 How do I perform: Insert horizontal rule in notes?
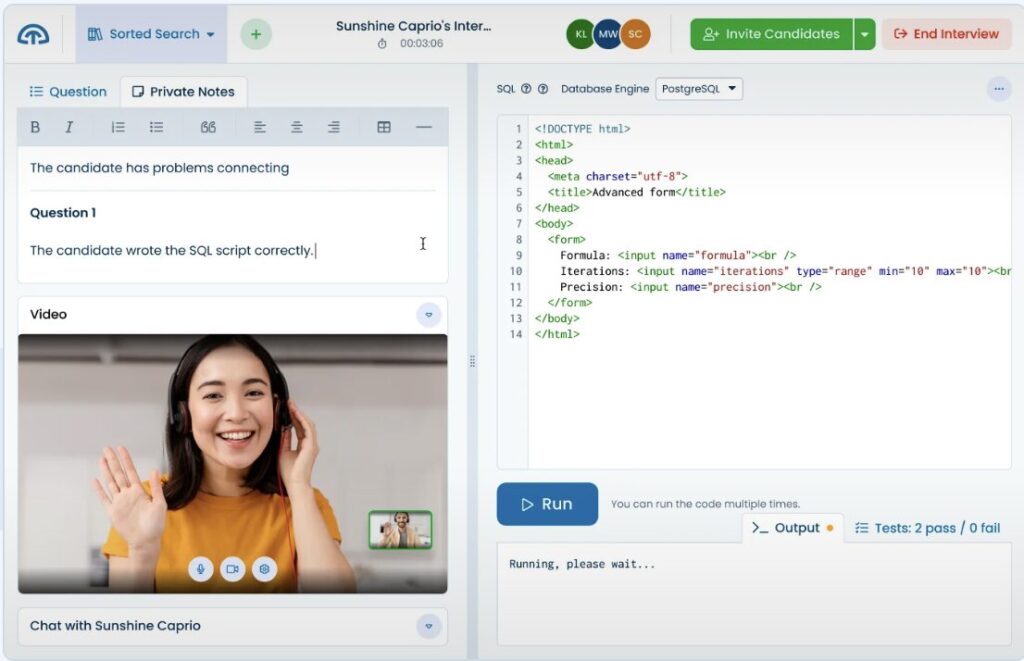[424, 127]
